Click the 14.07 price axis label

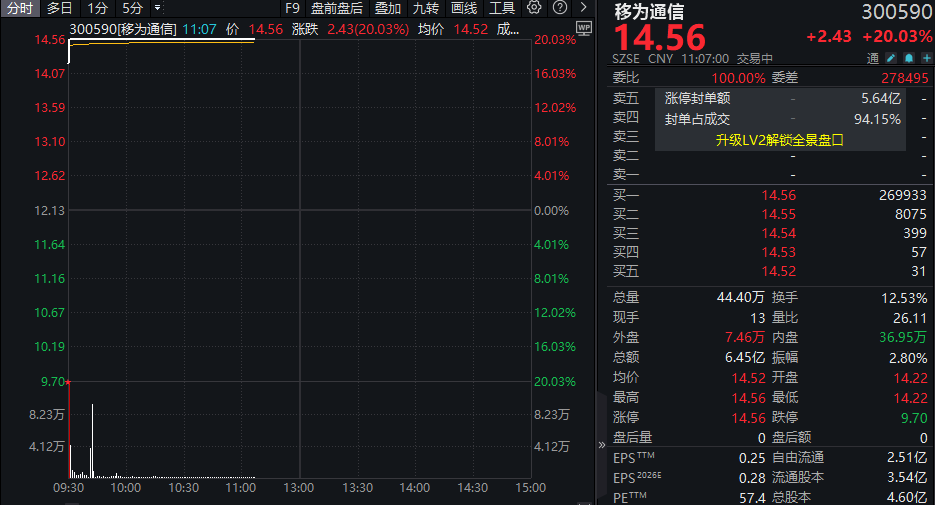[49, 74]
